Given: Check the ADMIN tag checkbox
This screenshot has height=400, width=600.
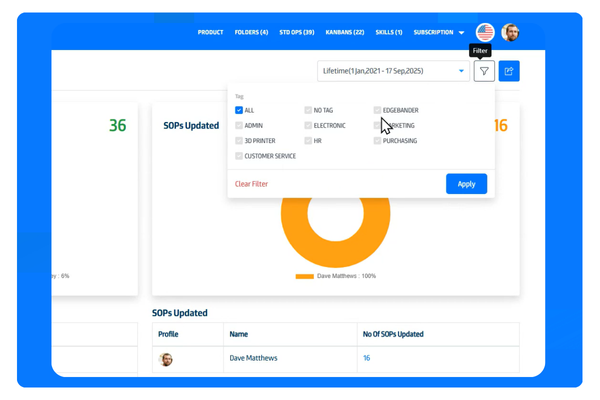Looking at the screenshot, I should click(x=239, y=126).
